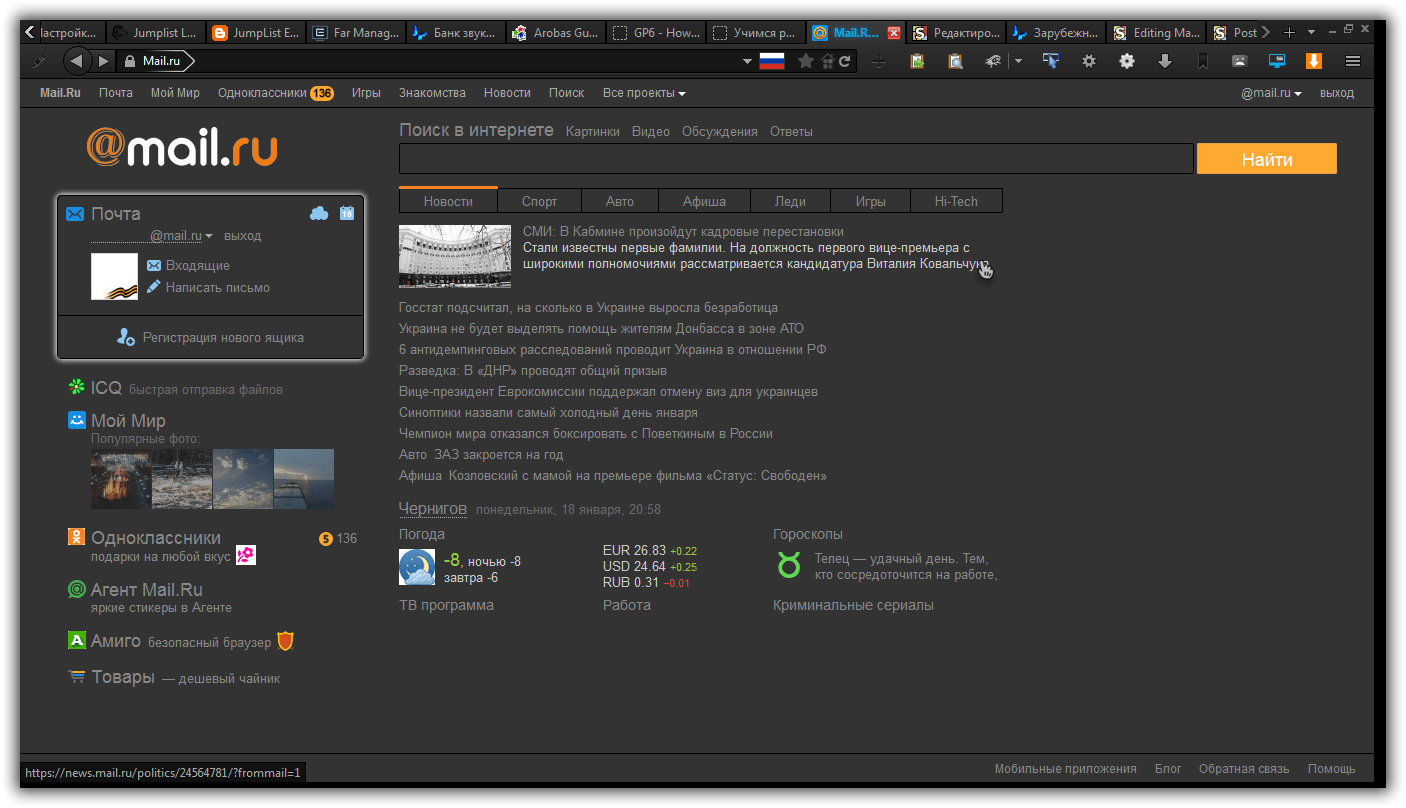This screenshot has height=808, width=1406.
Task: Click the Амиго green browser icon
Action: point(77,640)
